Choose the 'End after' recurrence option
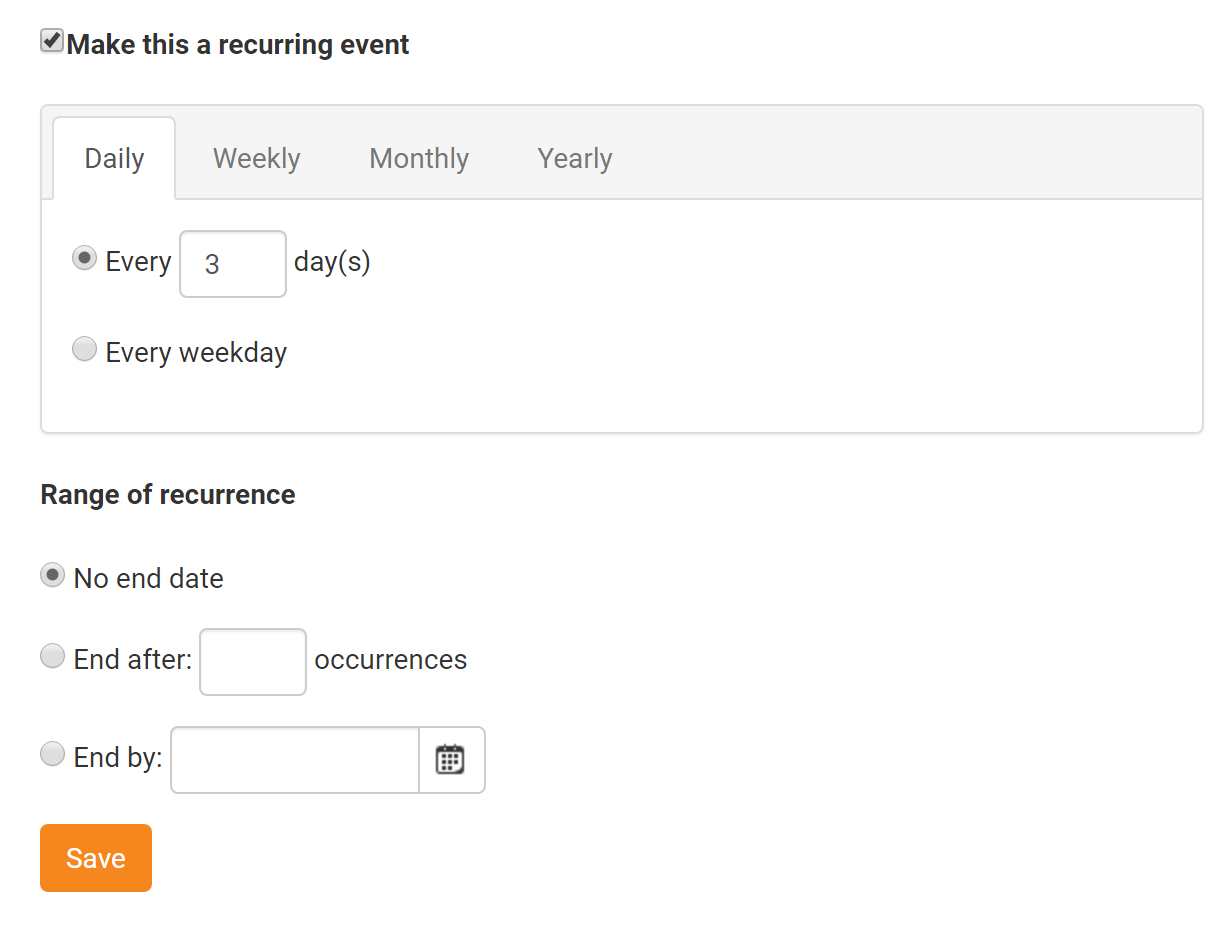The height and width of the screenshot is (928, 1230). (52, 656)
